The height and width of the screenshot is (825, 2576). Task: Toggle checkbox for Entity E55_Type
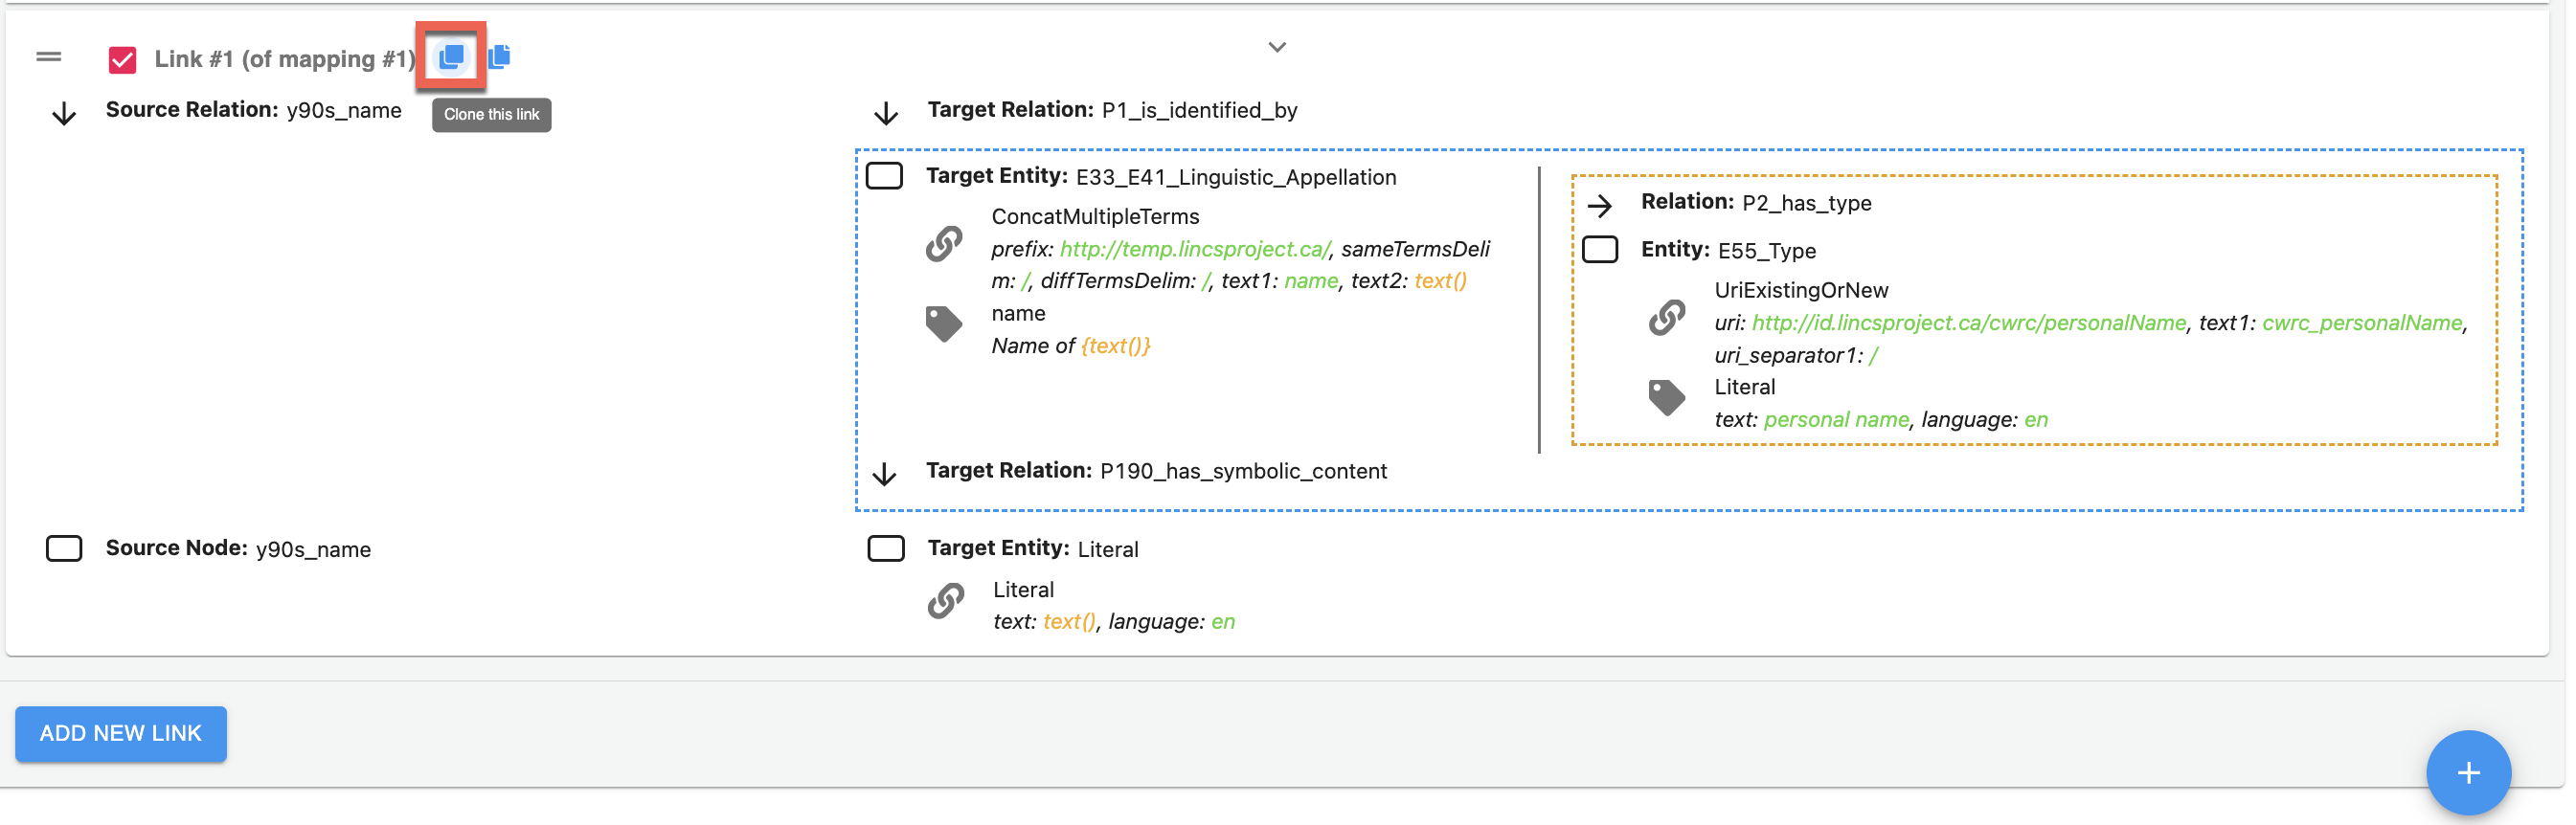click(x=1600, y=249)
